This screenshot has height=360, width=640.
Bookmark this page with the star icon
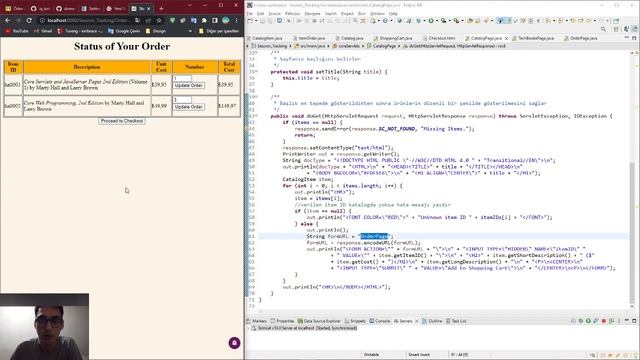[159, 20]
